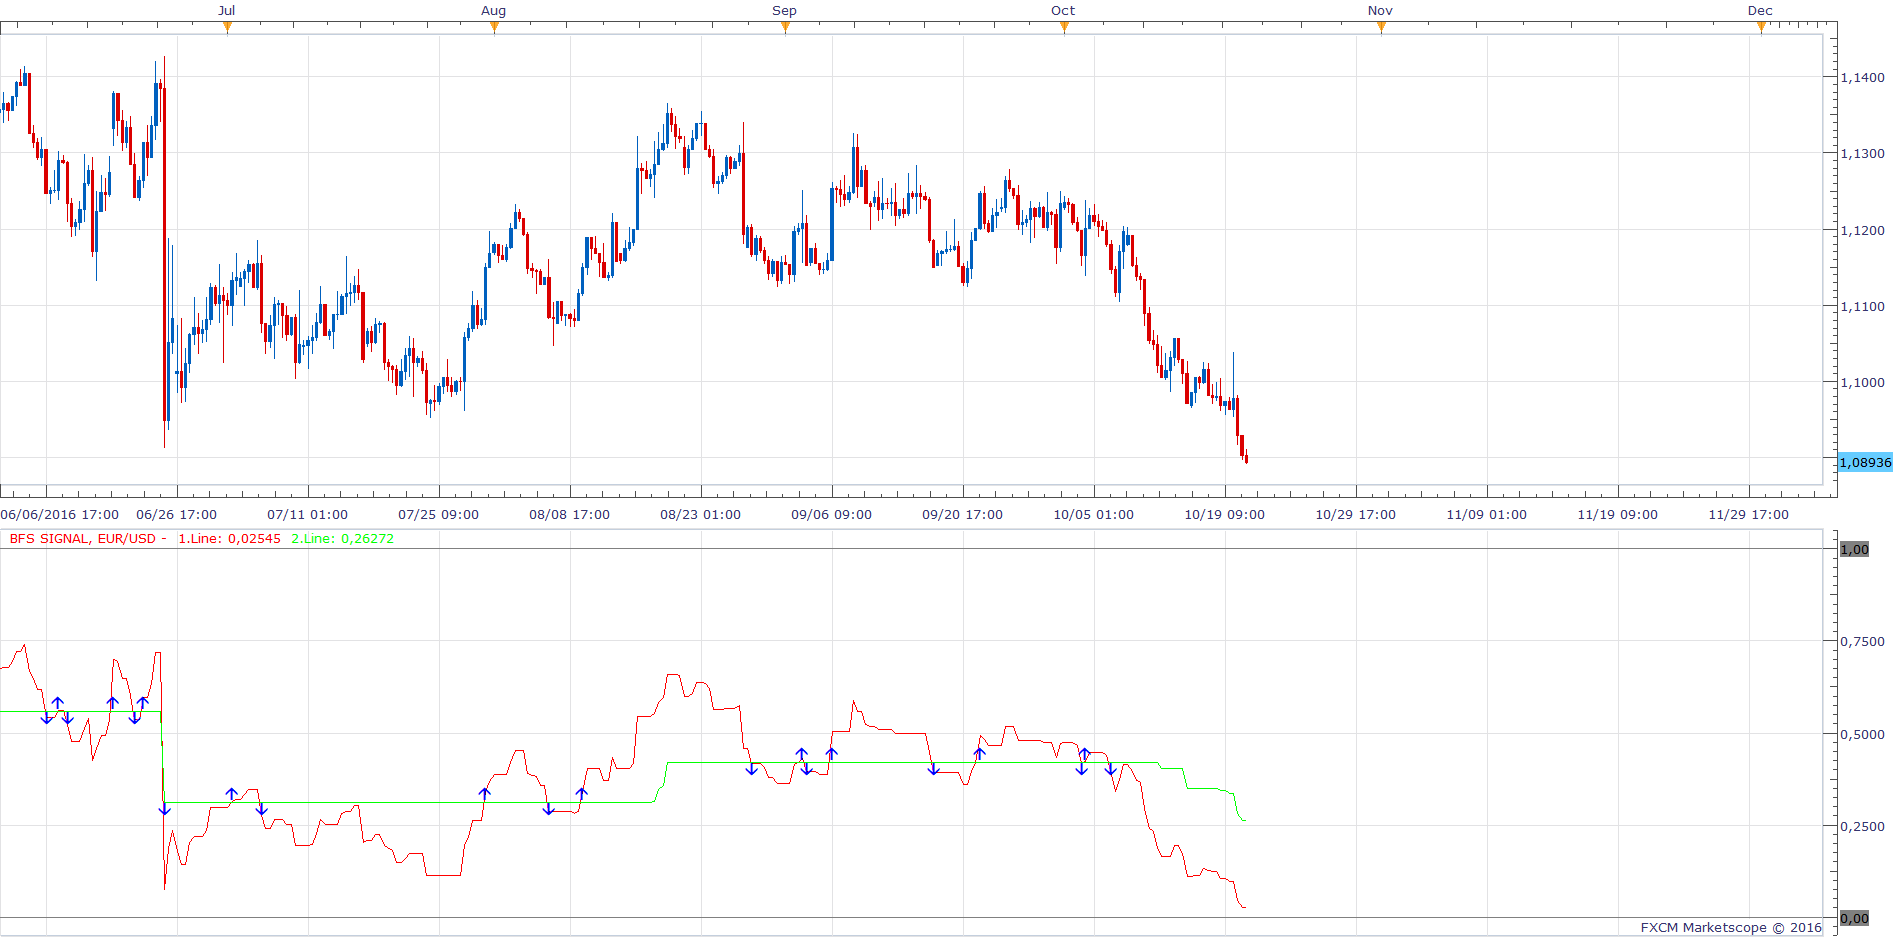Viewport: 1903px width, 937px height.
Task: Select the 07/25 09:00 date label
Action: point(439,515)
